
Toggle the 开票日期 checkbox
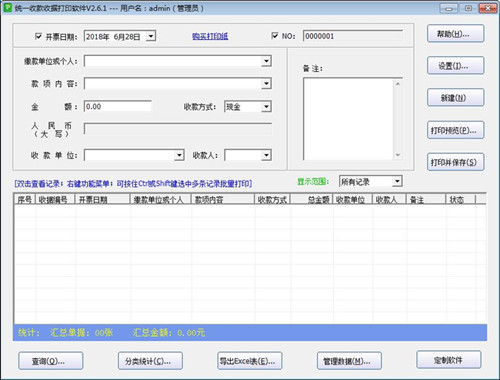pyautogui.click(x=38, y=36)
